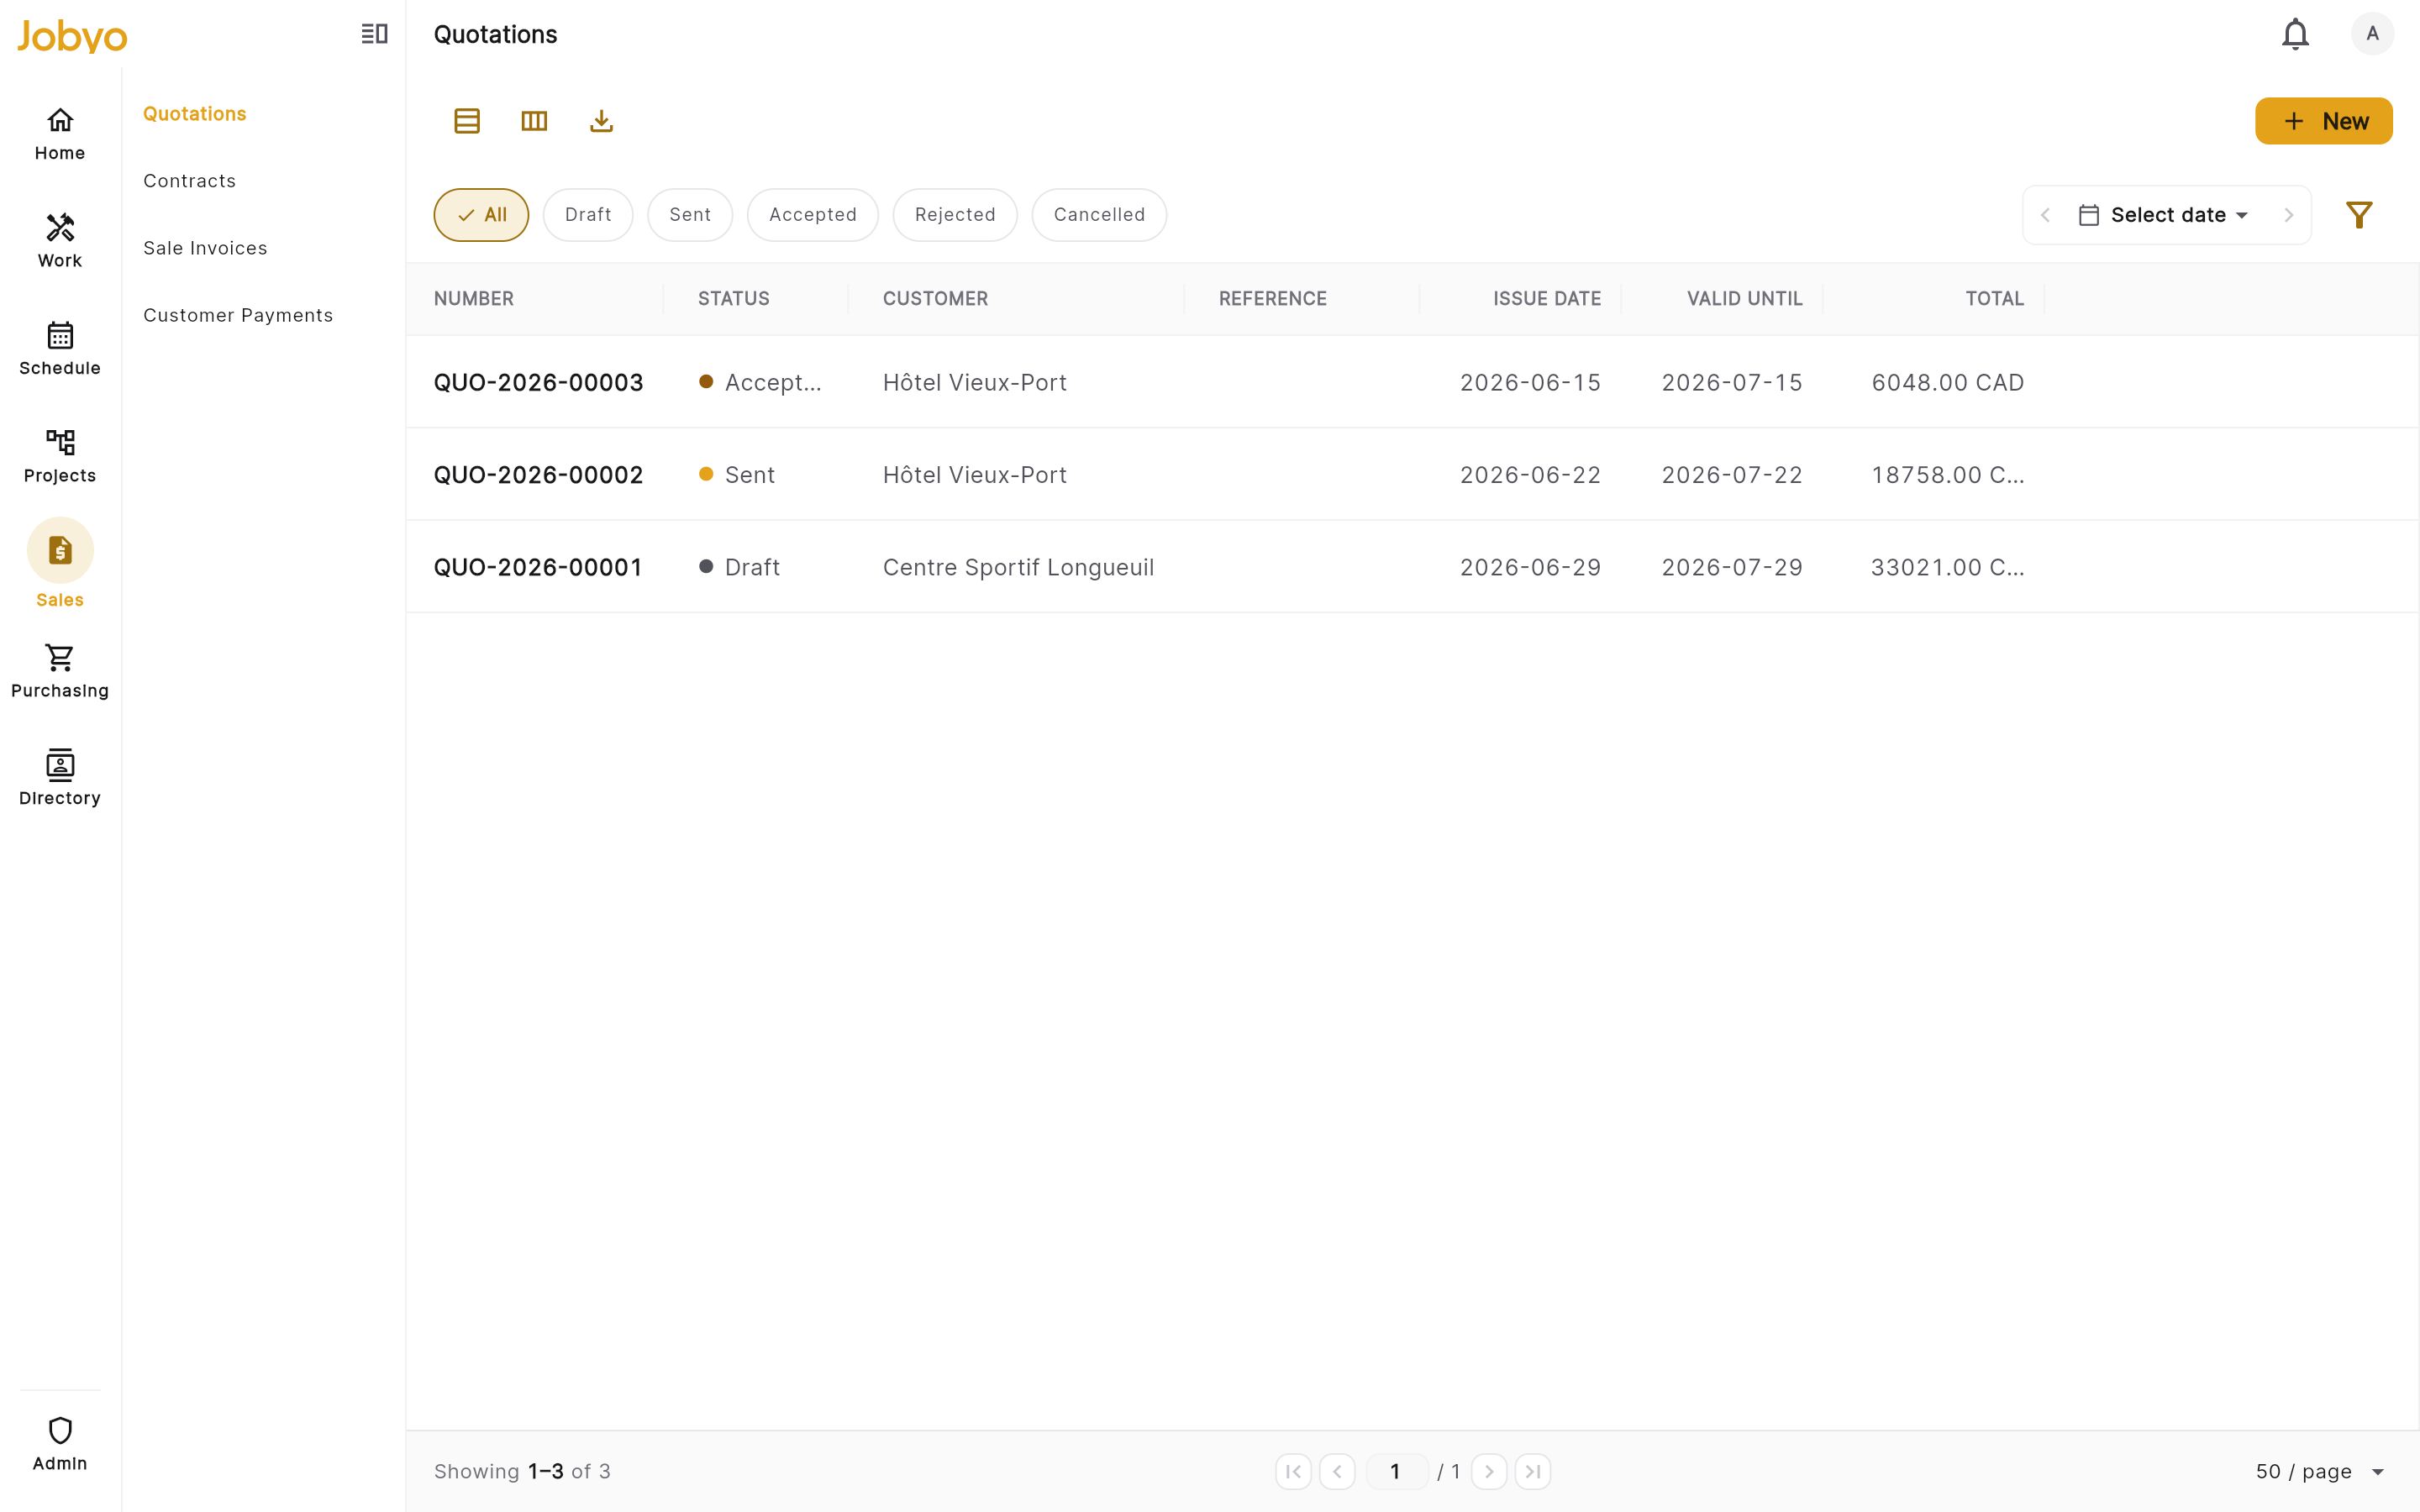Filter quotations by Rejected status
The image size is (2420, 1512).
[x=955, y=215]
